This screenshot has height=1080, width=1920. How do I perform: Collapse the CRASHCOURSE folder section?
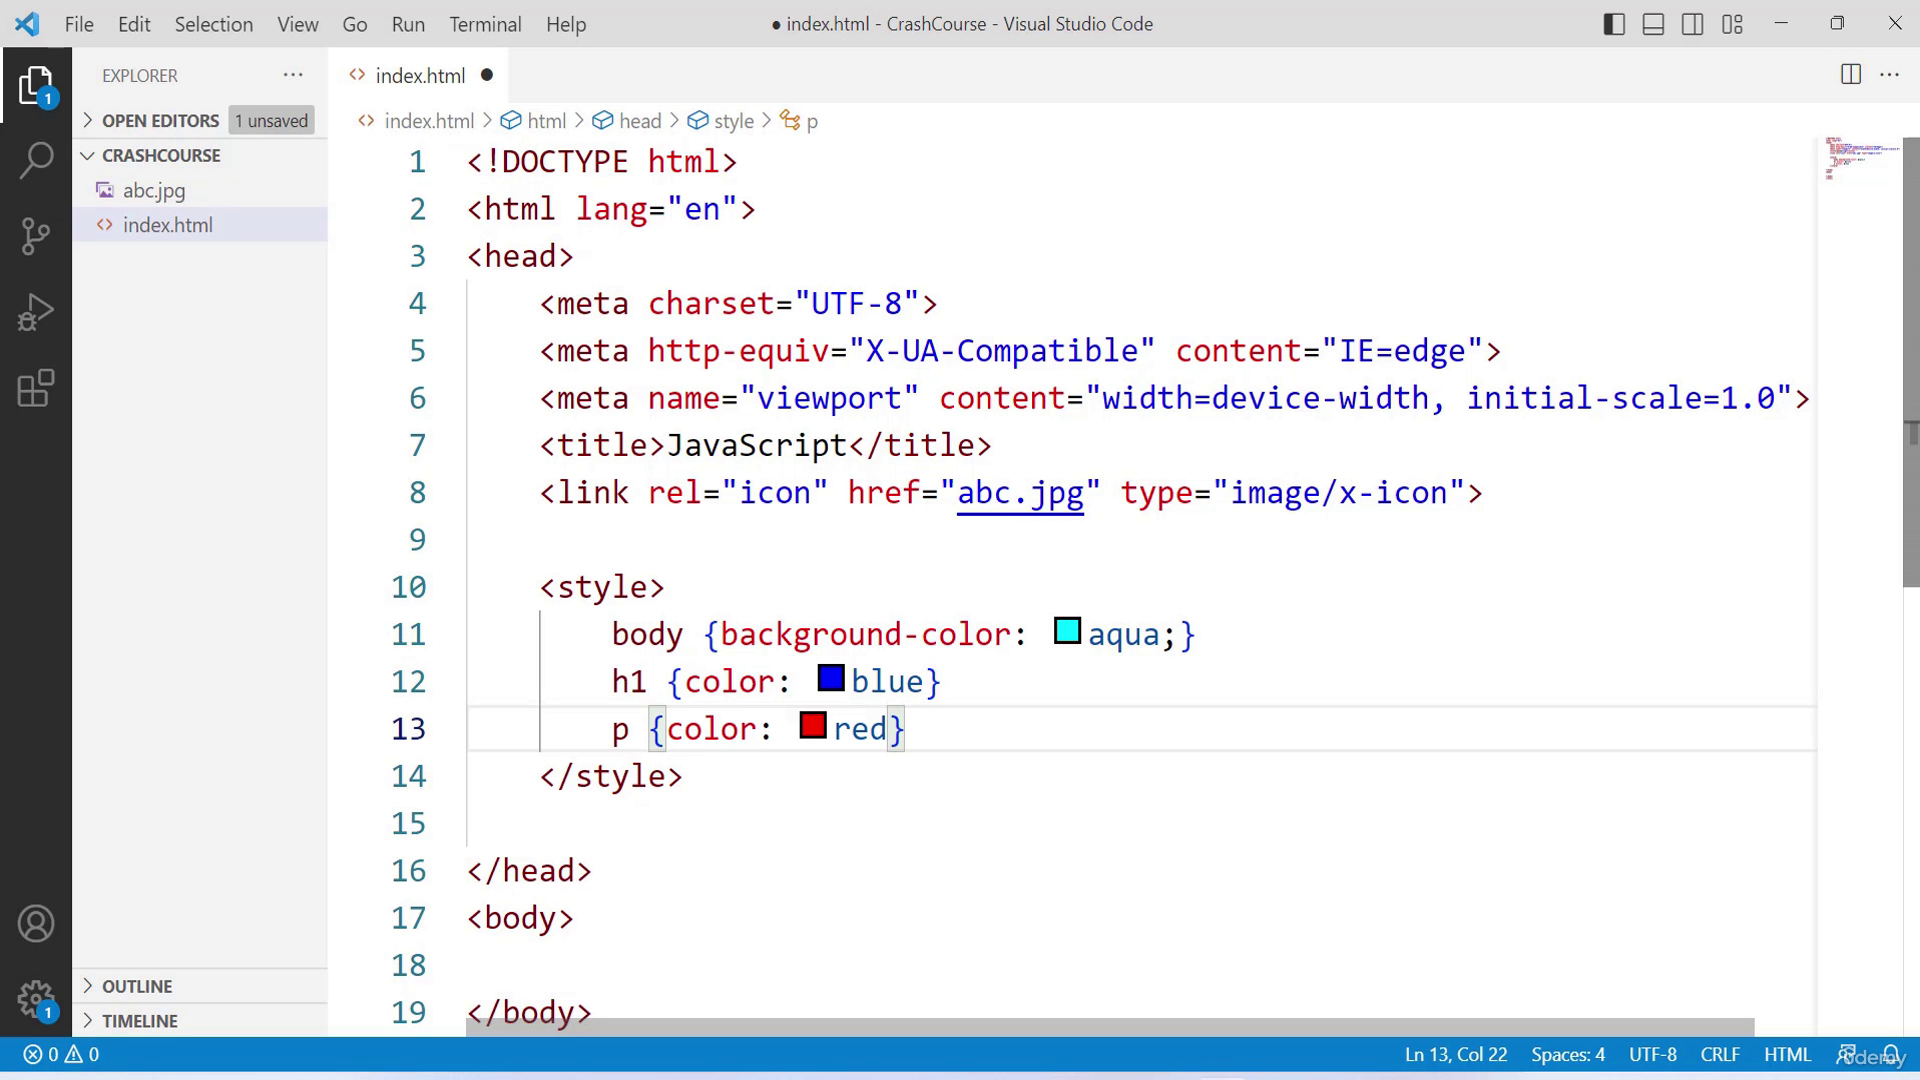[x=88, y=155]
